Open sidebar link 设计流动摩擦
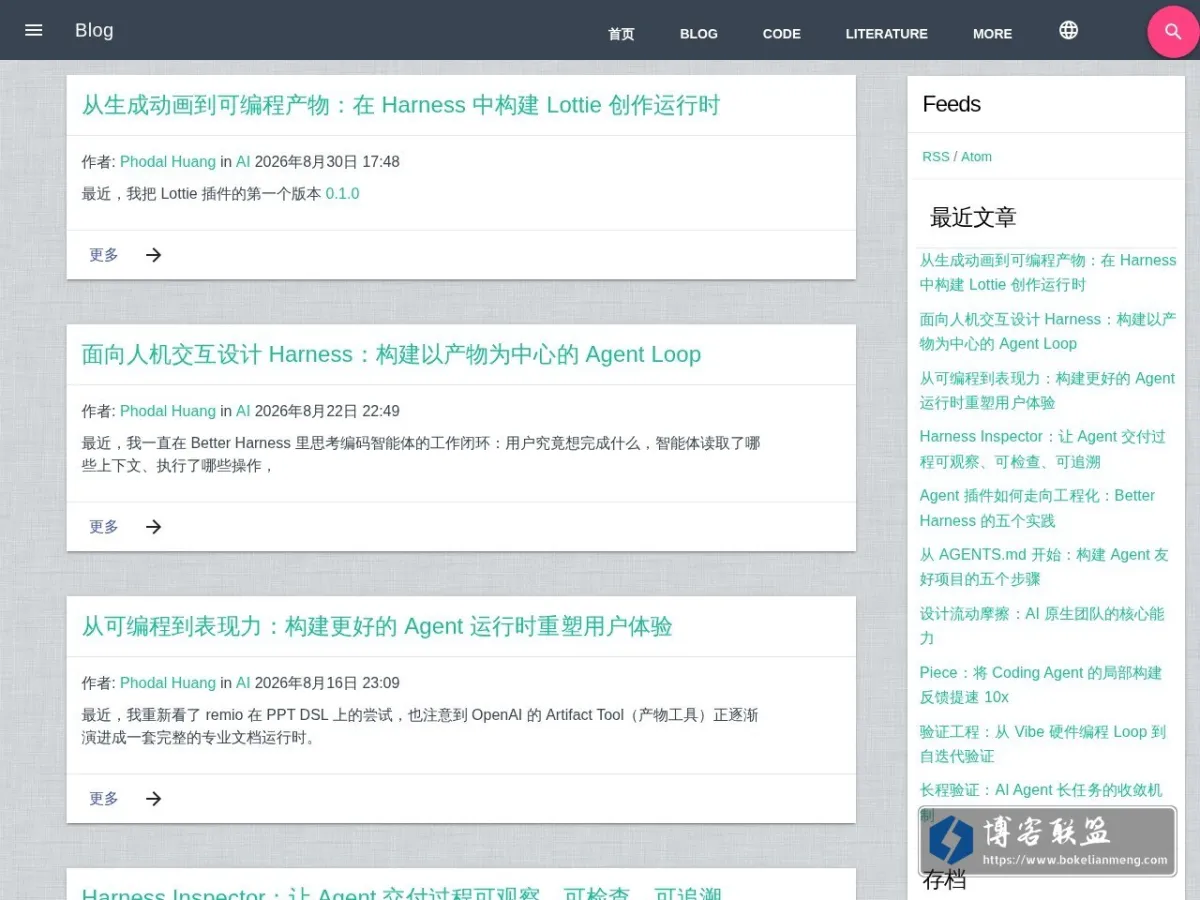The width and height of the screenshot is (1200, 900). pyautogui.click(x=1042, y=626)
